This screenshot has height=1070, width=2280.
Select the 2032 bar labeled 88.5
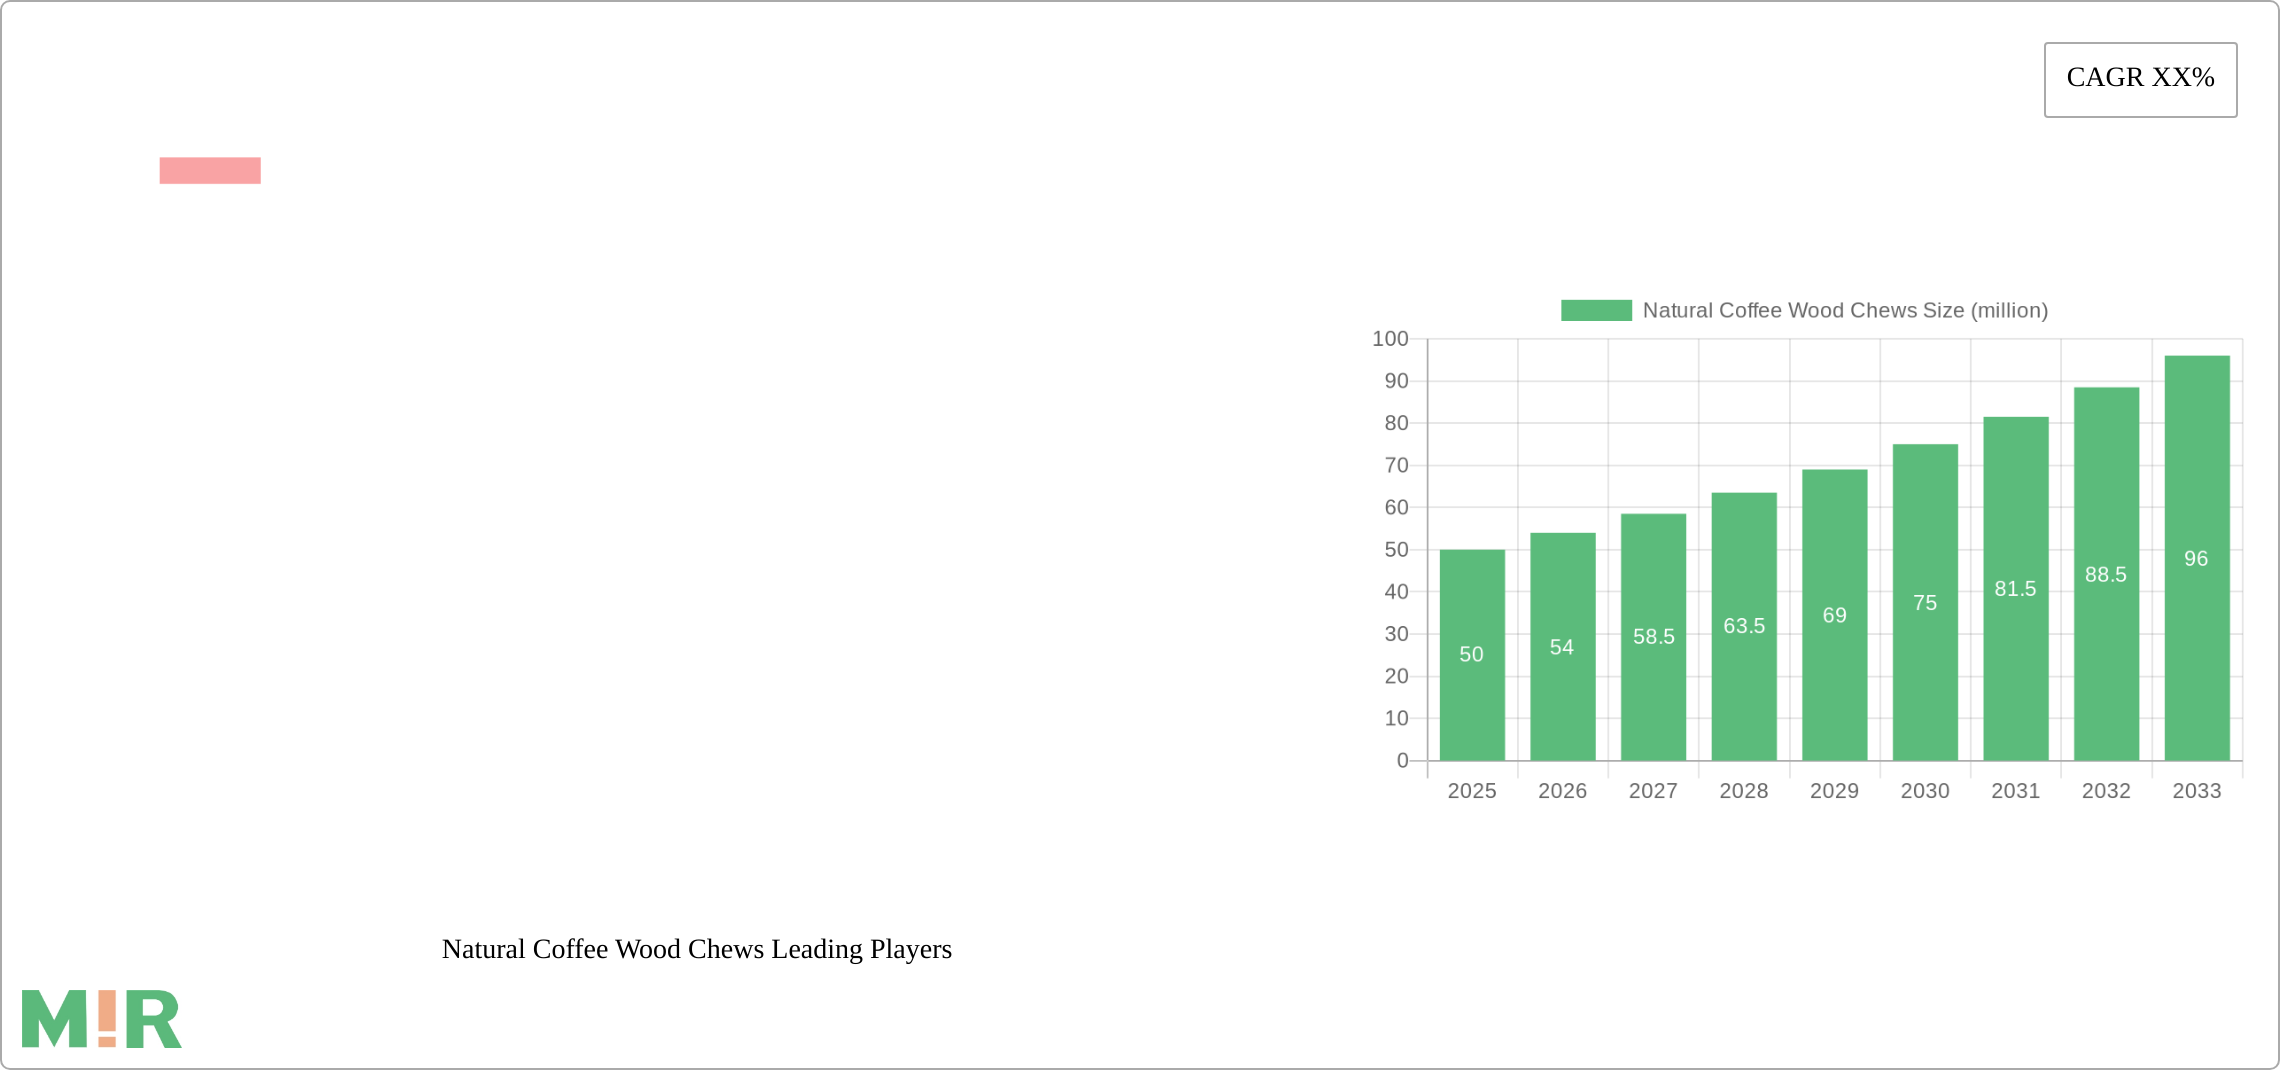[x=2107, y=574]
